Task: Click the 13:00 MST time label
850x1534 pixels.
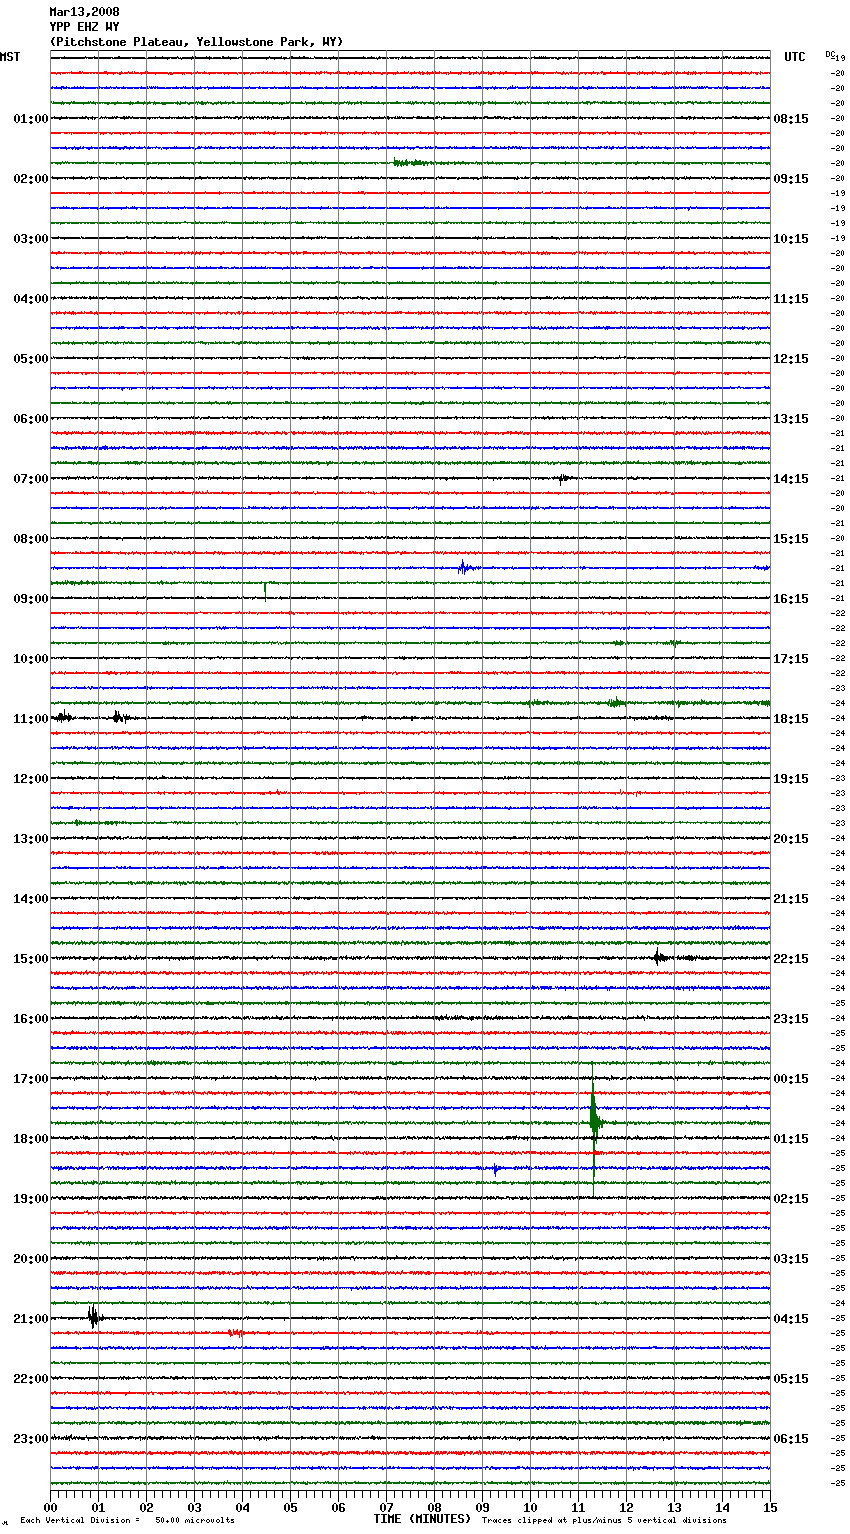Action: click(x=31, y=839)
